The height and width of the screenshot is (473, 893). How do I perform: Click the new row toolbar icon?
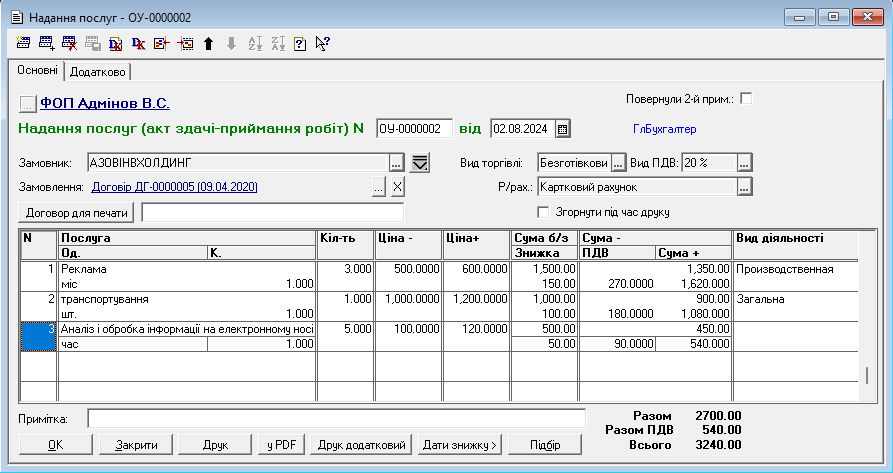pyautogui.click(x=24, y=43)
